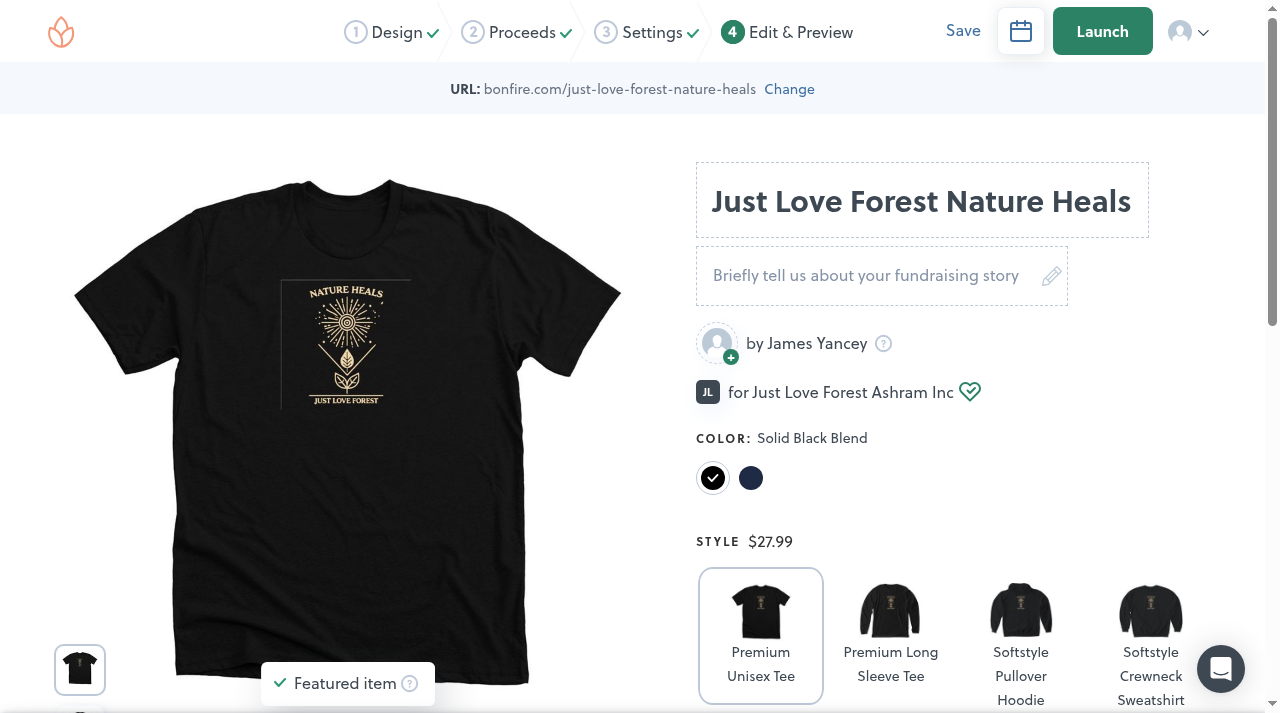
Task: Open the calendar schedule icon
Action: coord(1021,31)
